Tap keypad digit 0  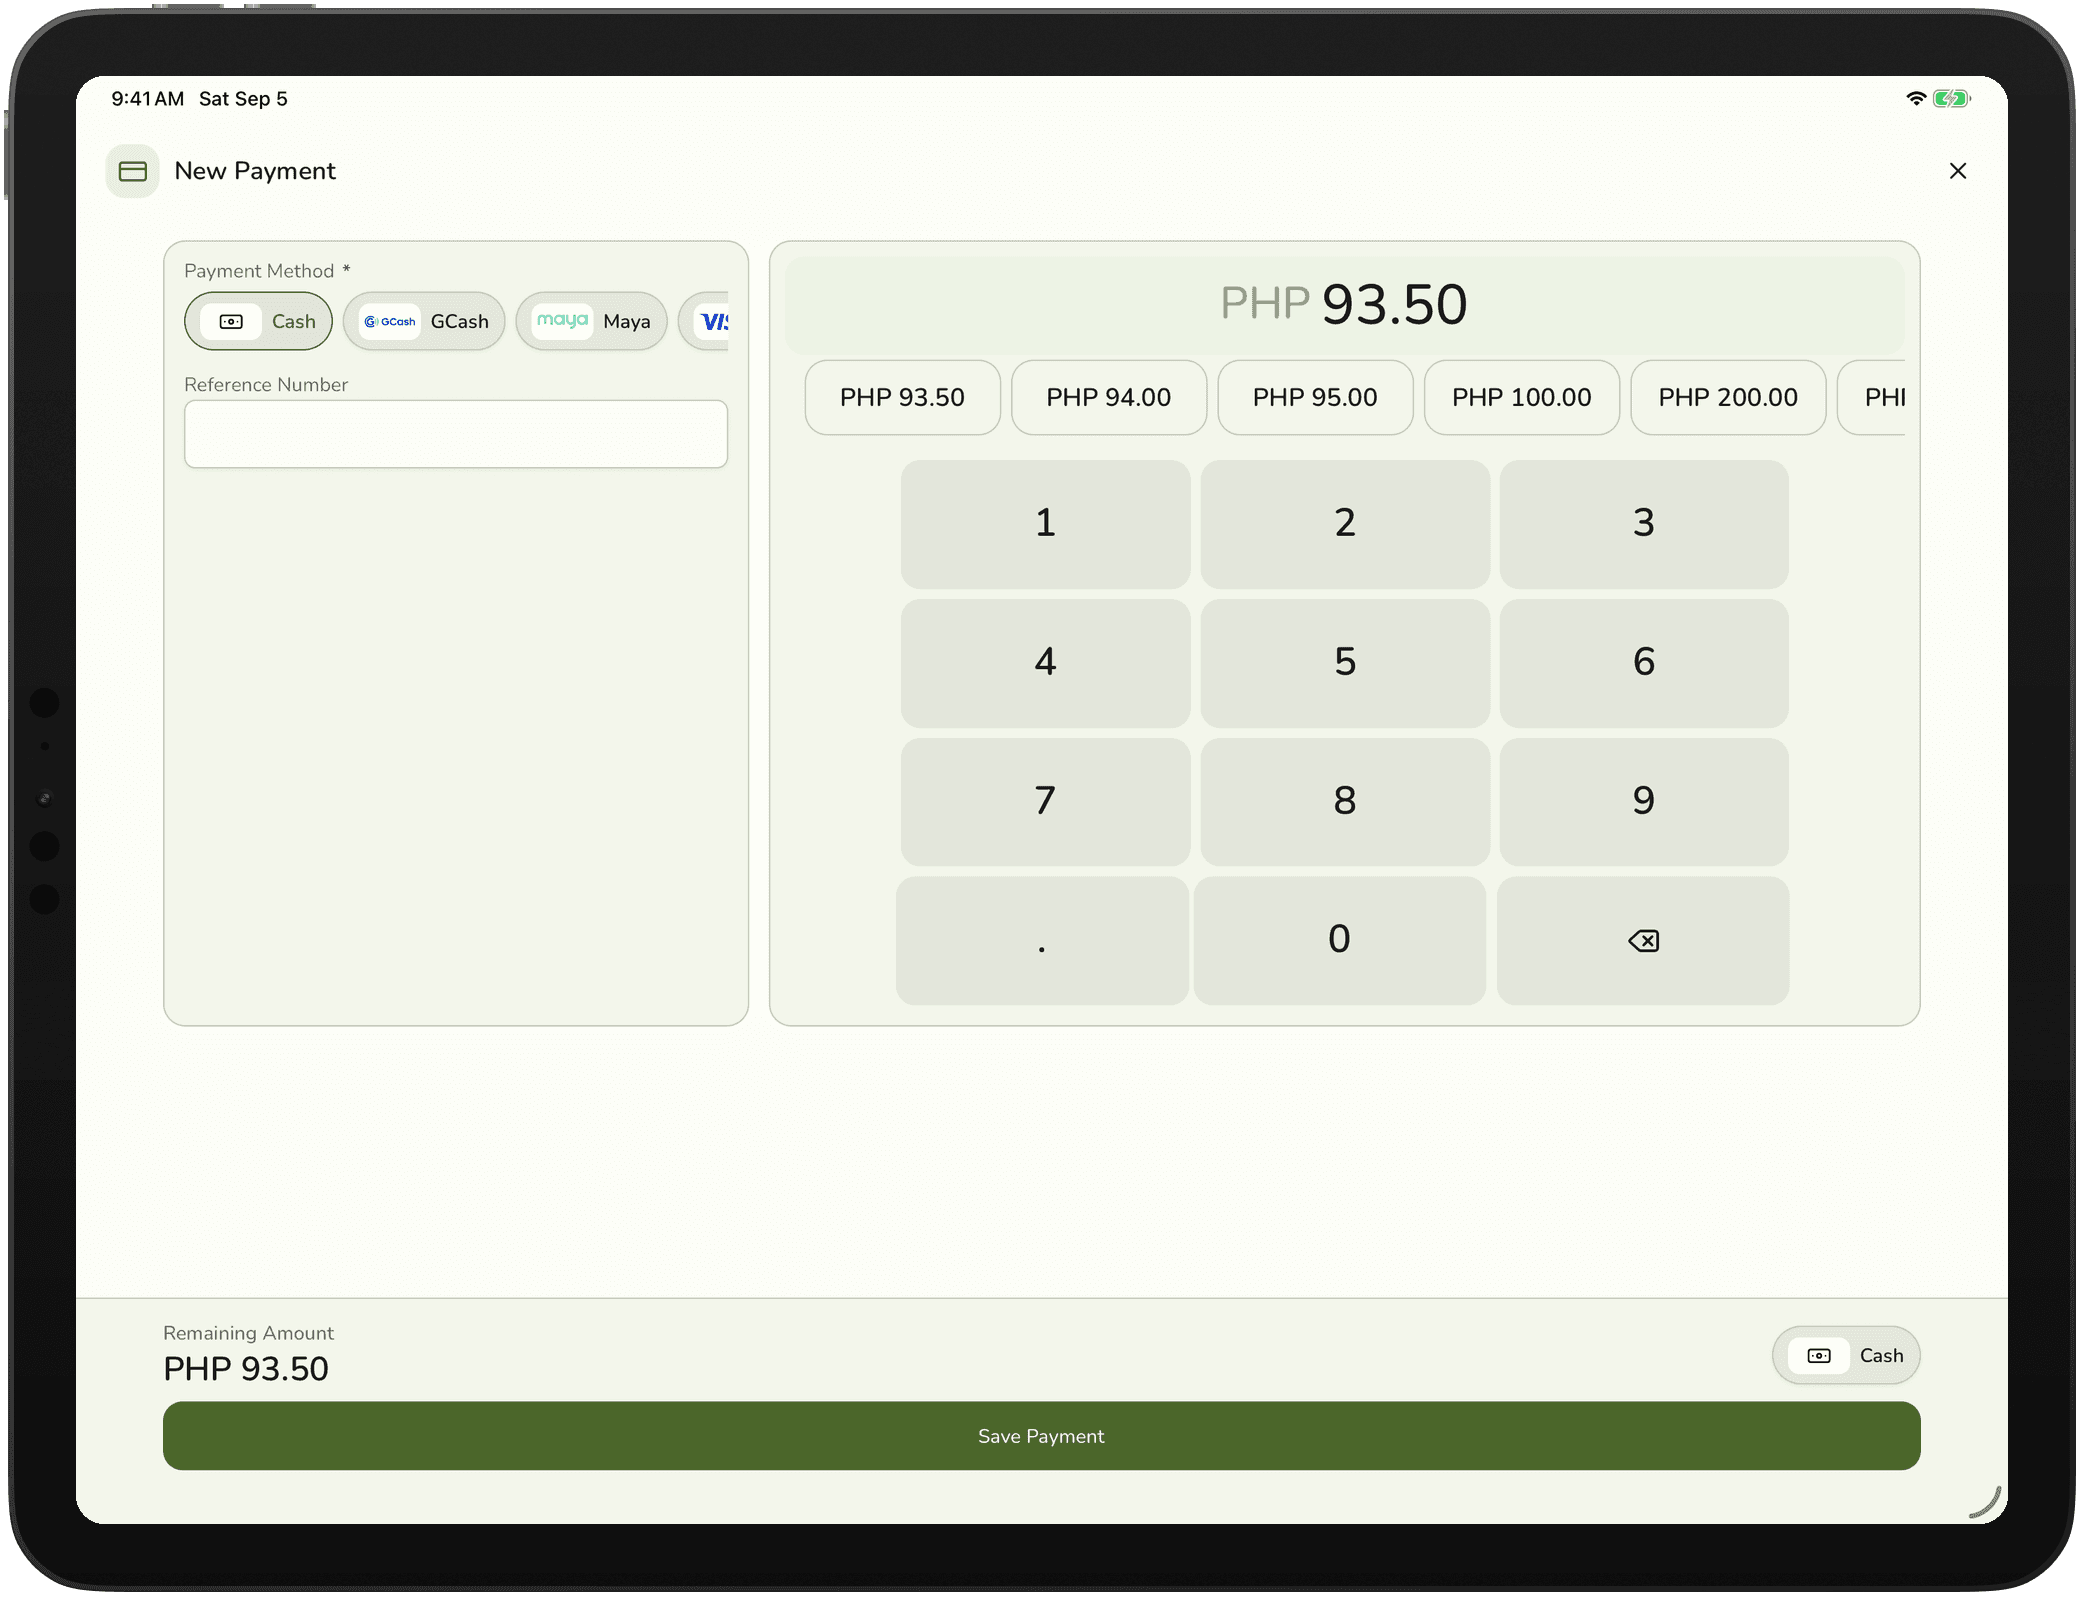[x=1340, y=941]
